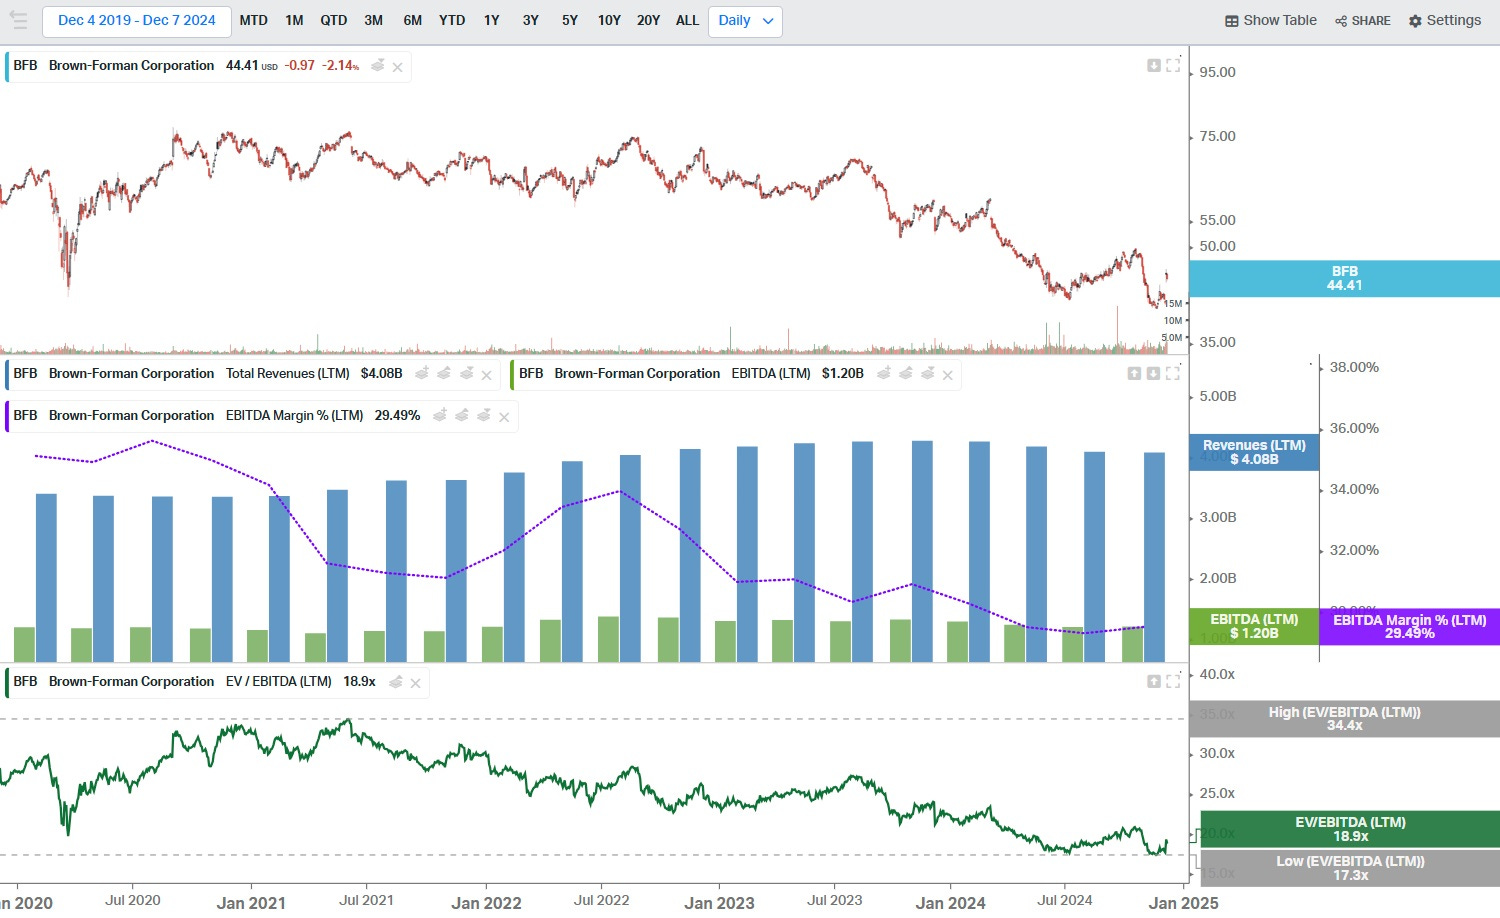The image size is (1500, 918).
Task: Click second layer icon for Total Revenues
Action: tap(444, 373)
